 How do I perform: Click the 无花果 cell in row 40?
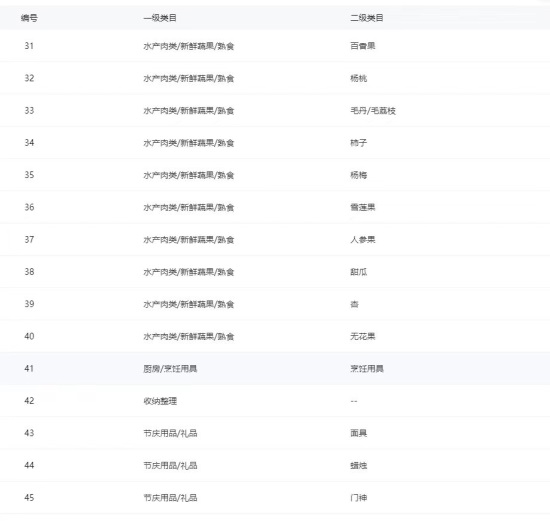click(363, 336)
